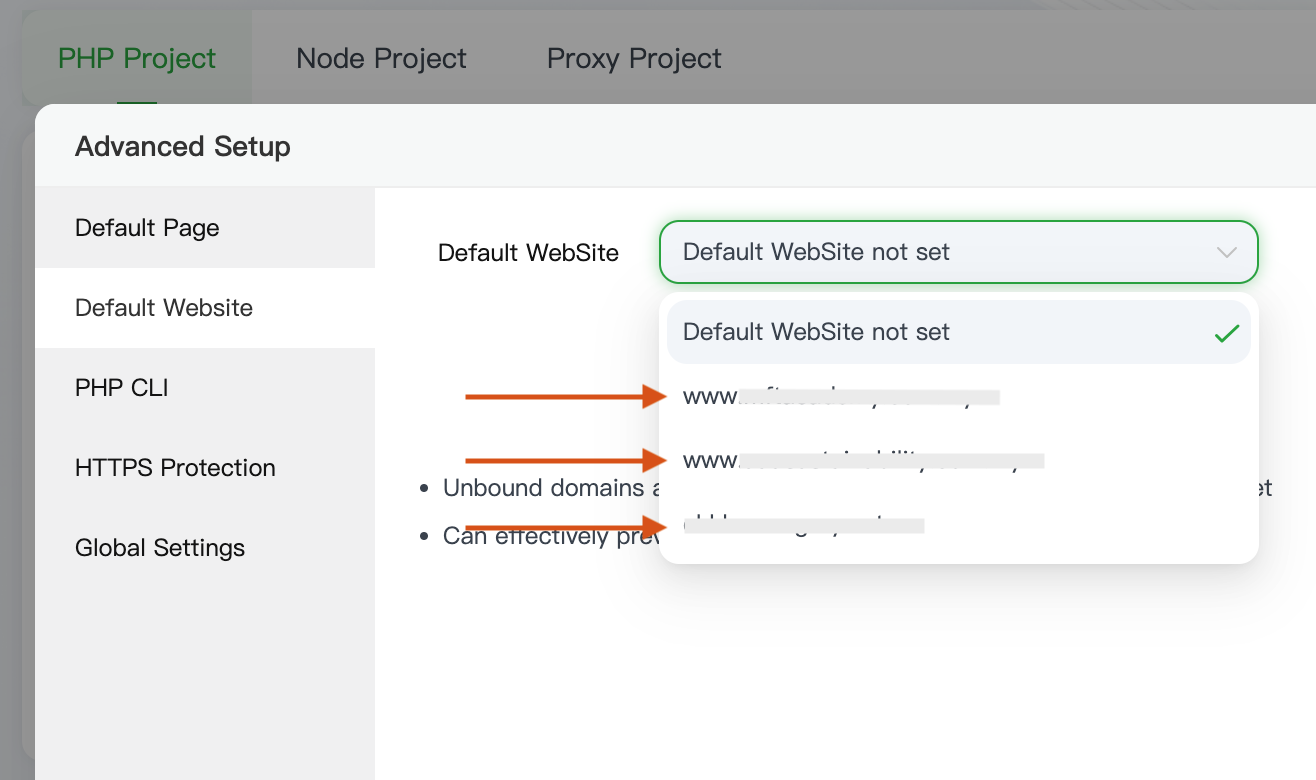Click the green checkmark on the selected option
1316x780 pixels.
(x=1226, y=334)
